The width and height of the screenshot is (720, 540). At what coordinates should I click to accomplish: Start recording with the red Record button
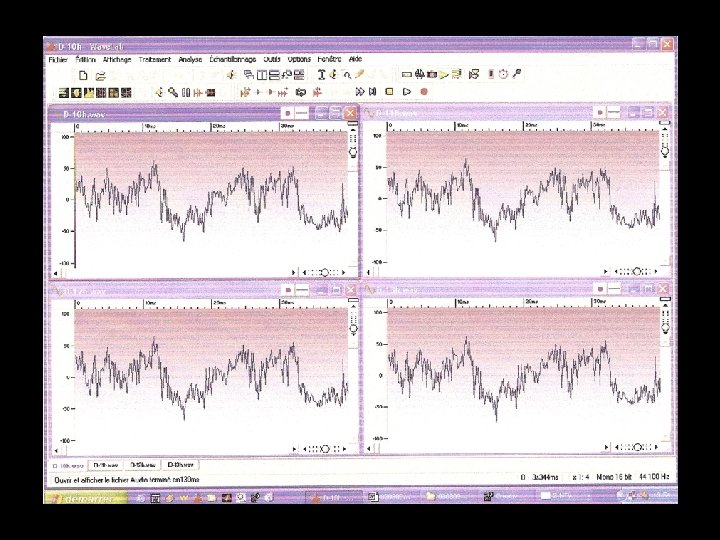(424, 92)
